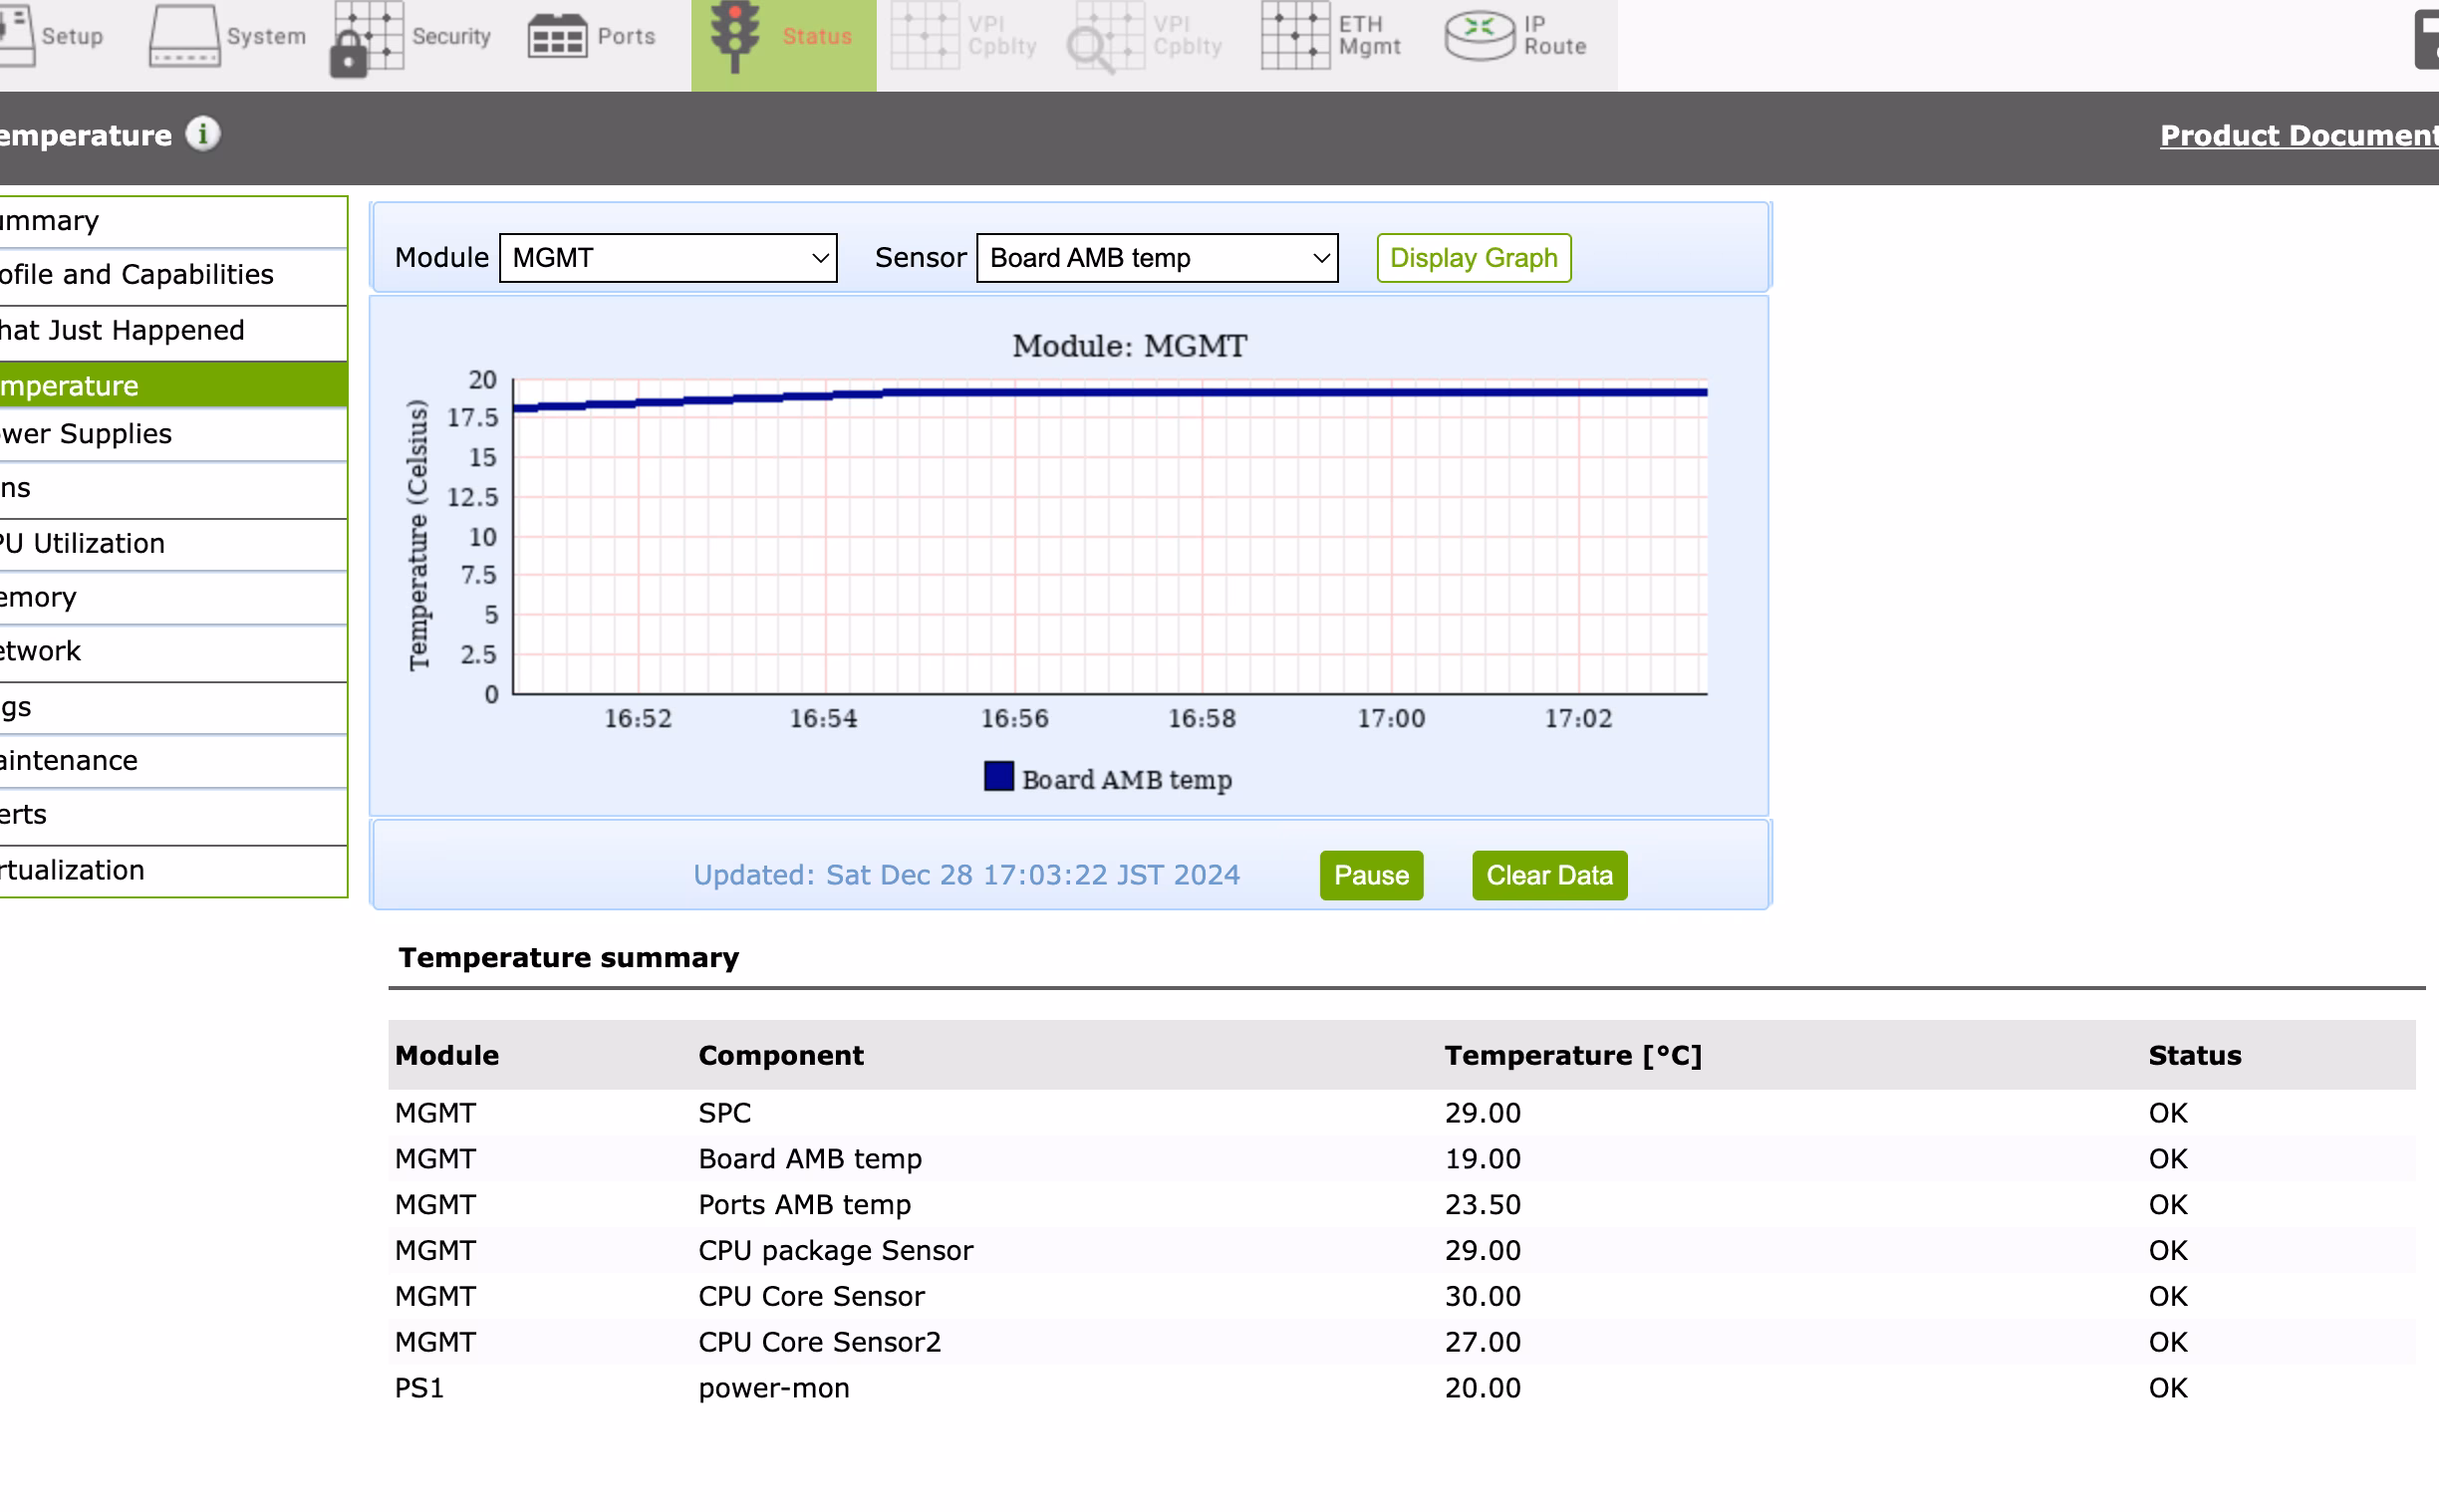
Task: Click the Status column header
Action: (2195, 1055)
